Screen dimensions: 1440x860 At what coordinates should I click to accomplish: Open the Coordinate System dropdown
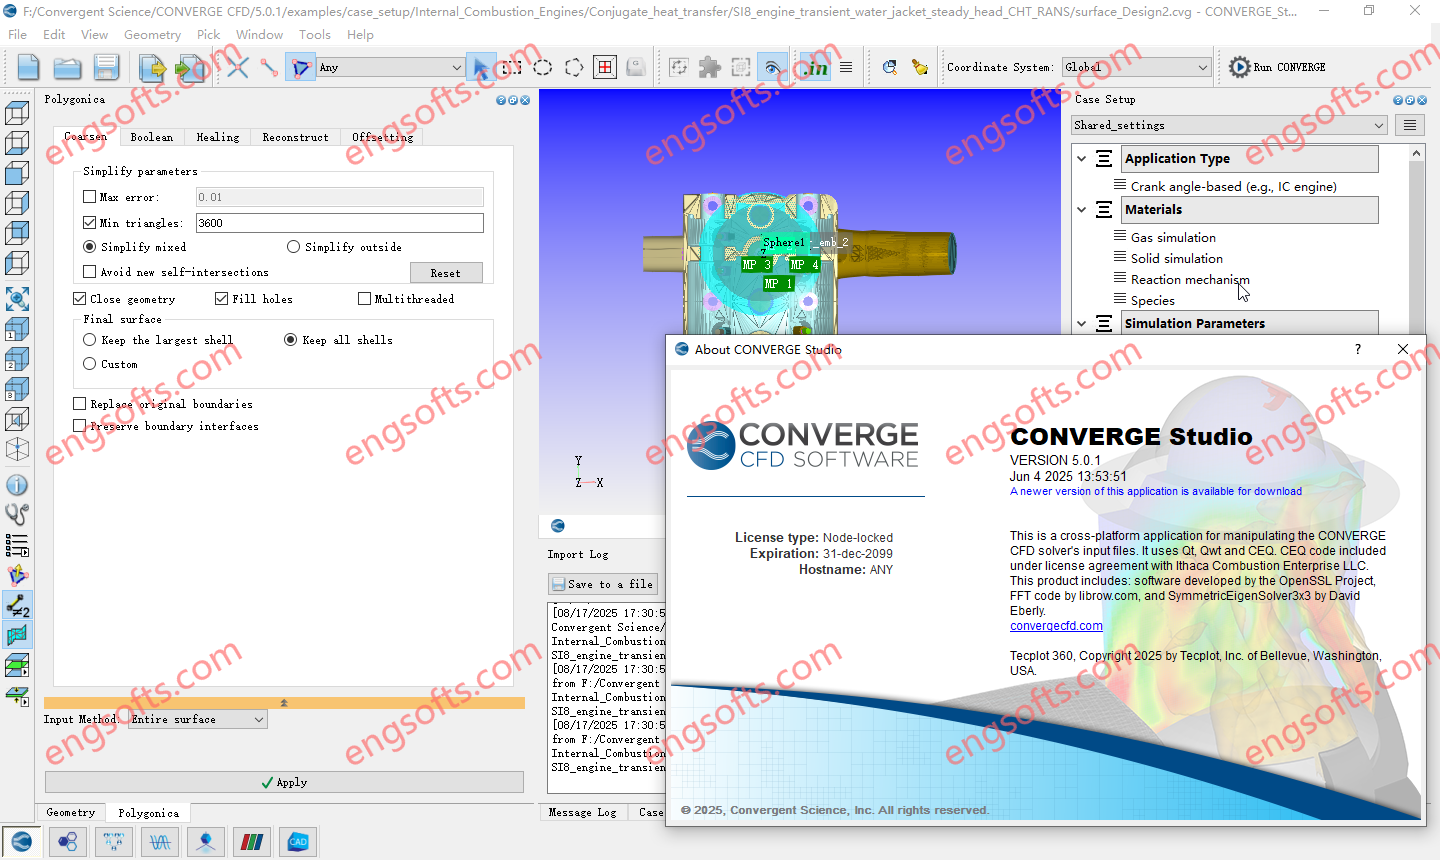coord(1136,67)
